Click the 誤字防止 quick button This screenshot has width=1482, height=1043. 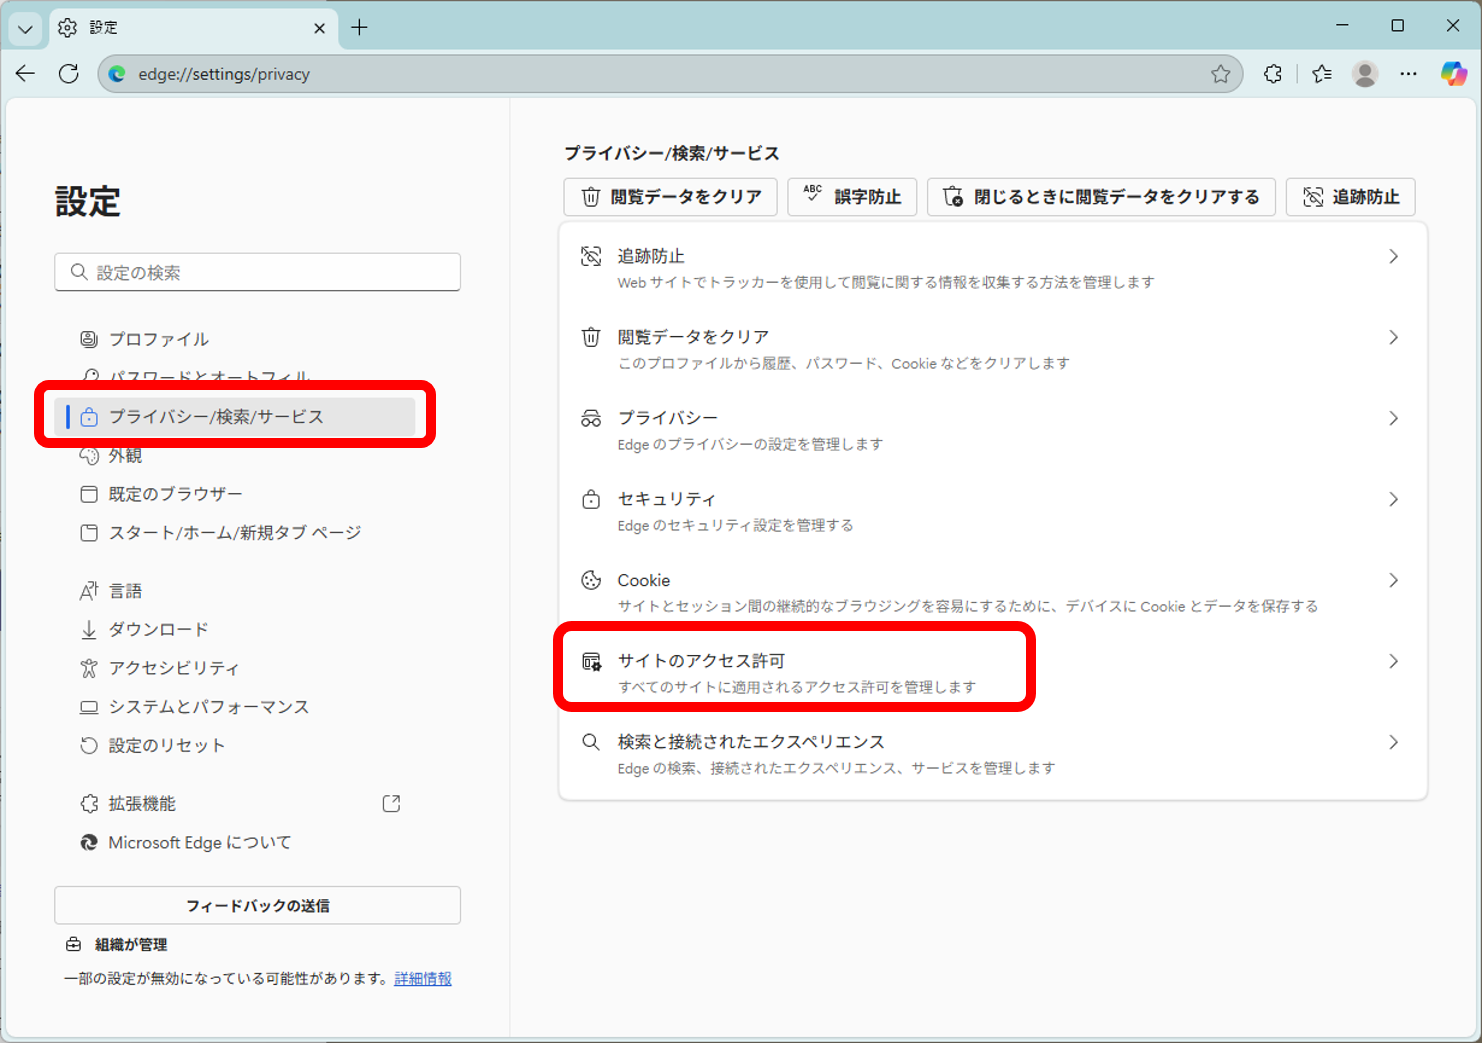852,196
